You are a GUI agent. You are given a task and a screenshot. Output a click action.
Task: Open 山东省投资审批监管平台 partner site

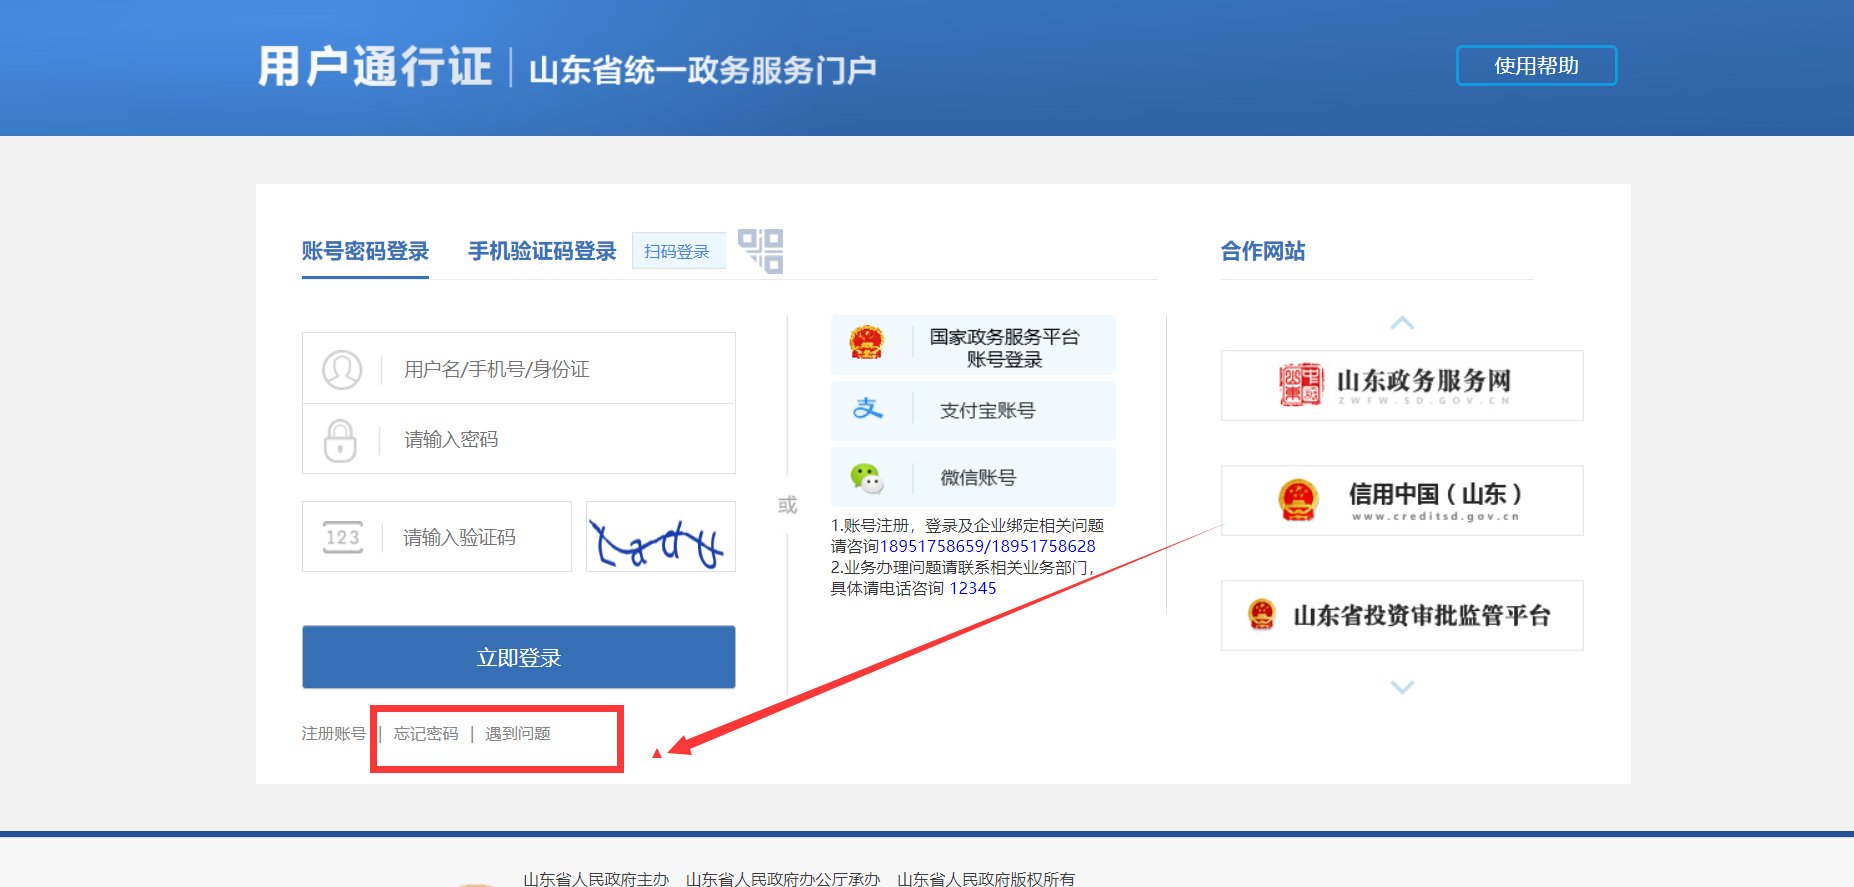pos(1402,615)
